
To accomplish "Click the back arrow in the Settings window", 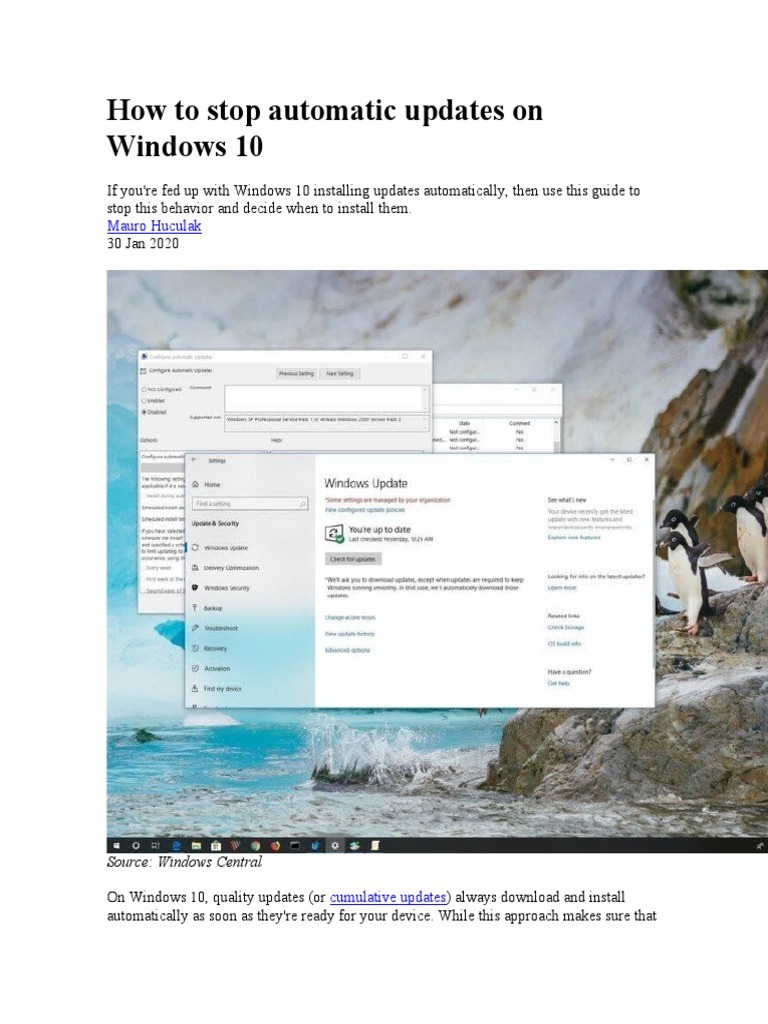I will pos(194,460).
